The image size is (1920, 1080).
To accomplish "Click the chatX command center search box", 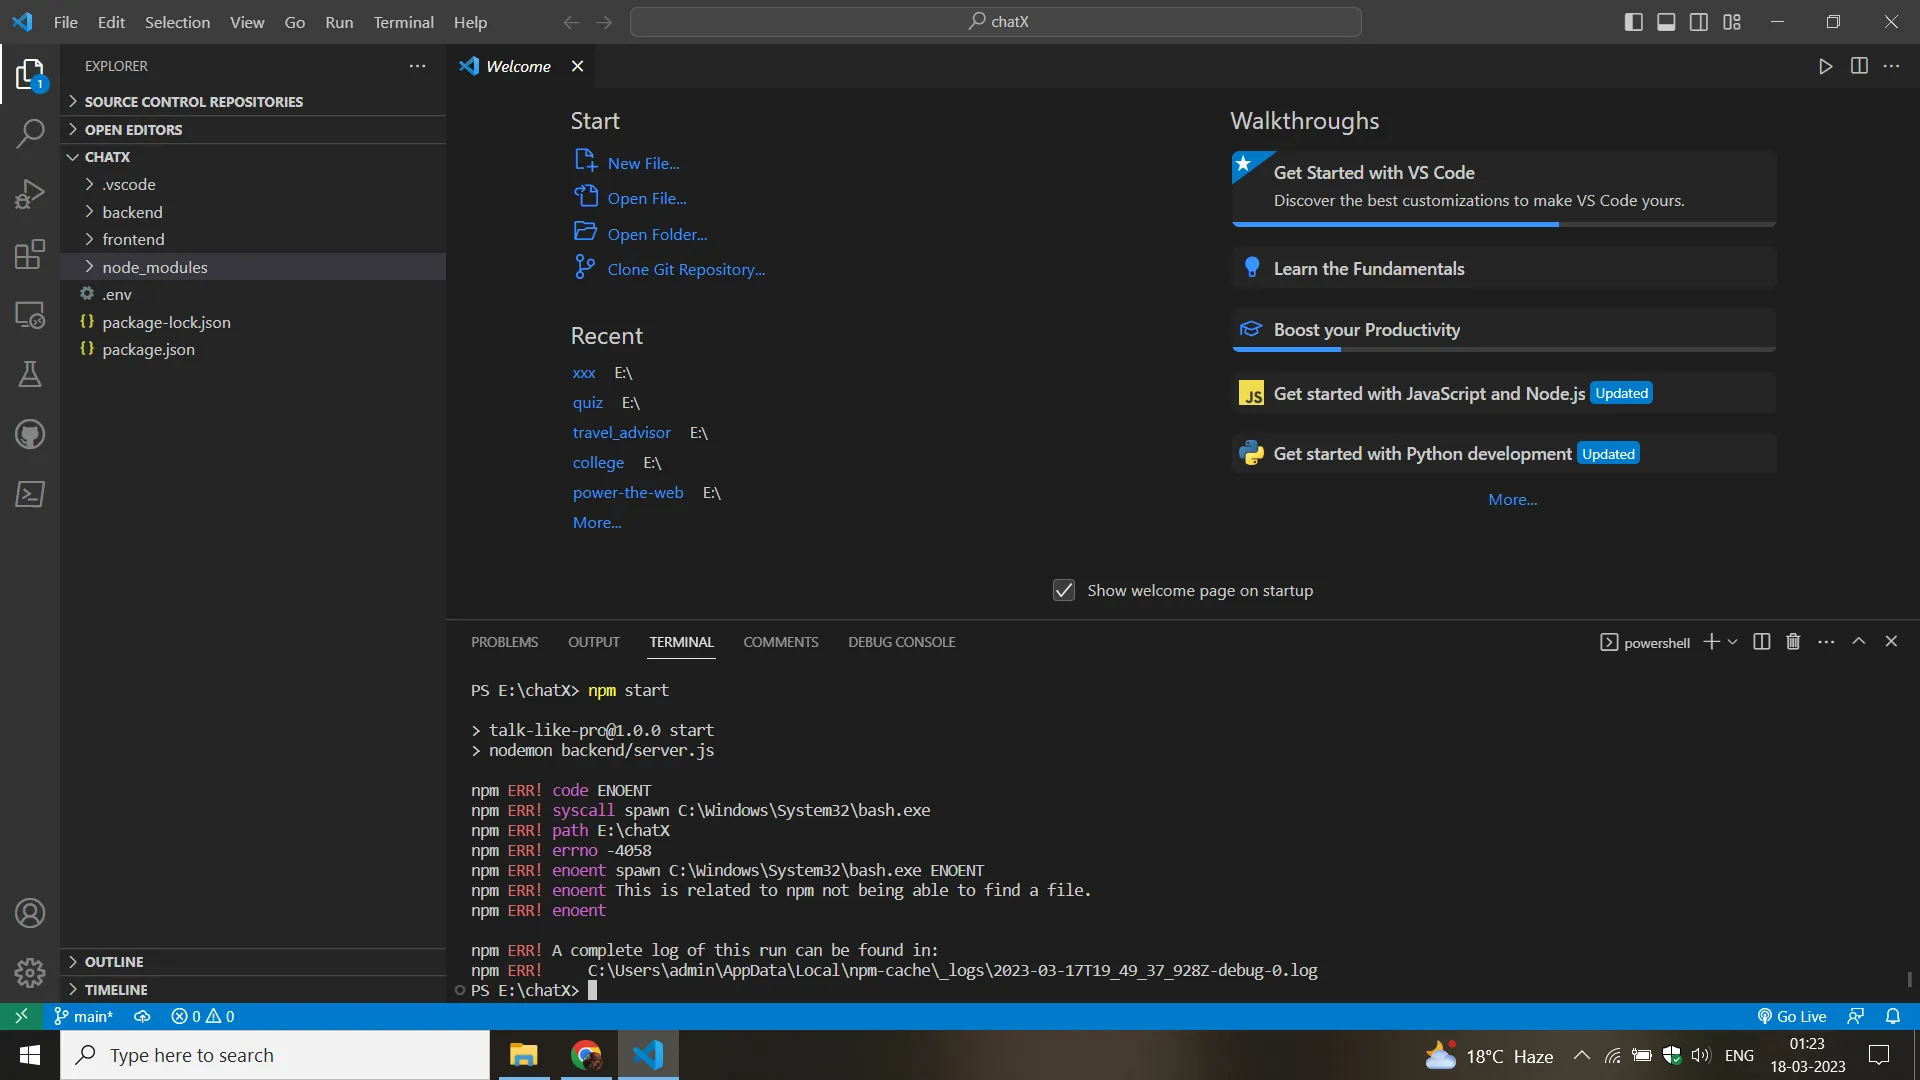I will coord(996,22).
